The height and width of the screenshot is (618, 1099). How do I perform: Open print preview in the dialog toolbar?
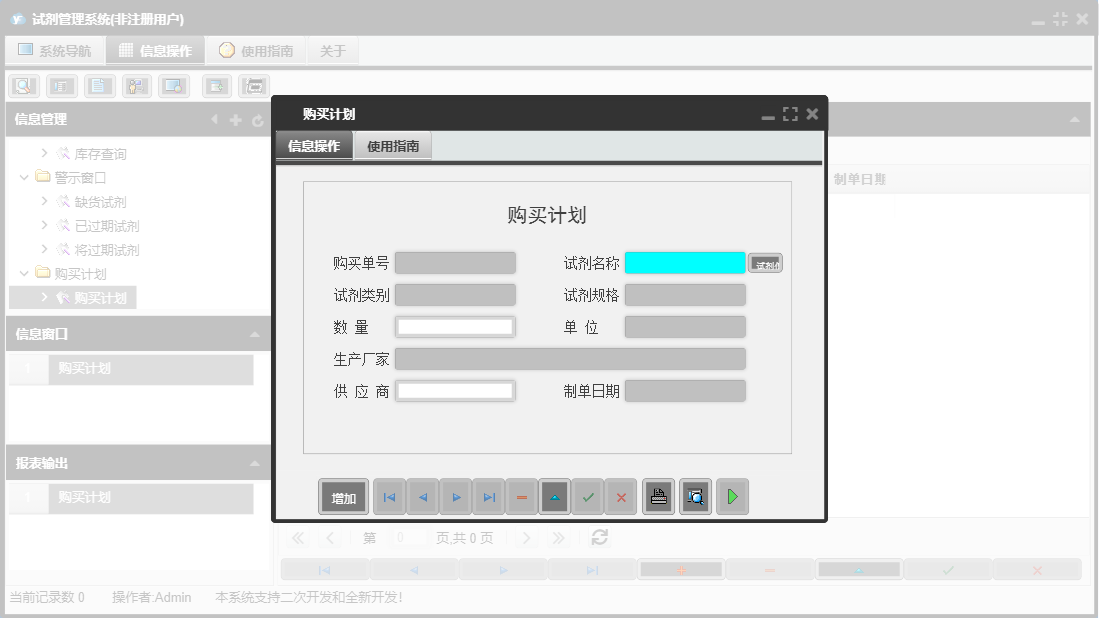pyautogui.click(x=695, y=496)
